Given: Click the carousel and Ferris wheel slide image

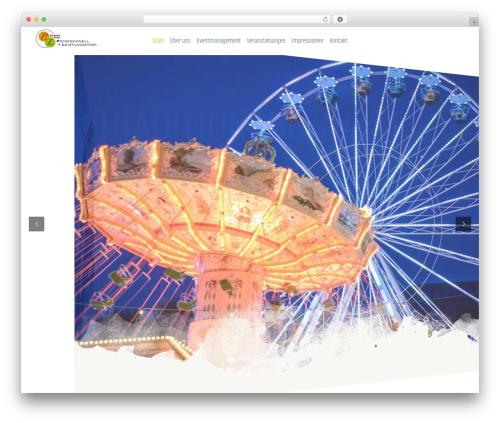Looking at the screenshot, I should point(276,223).
